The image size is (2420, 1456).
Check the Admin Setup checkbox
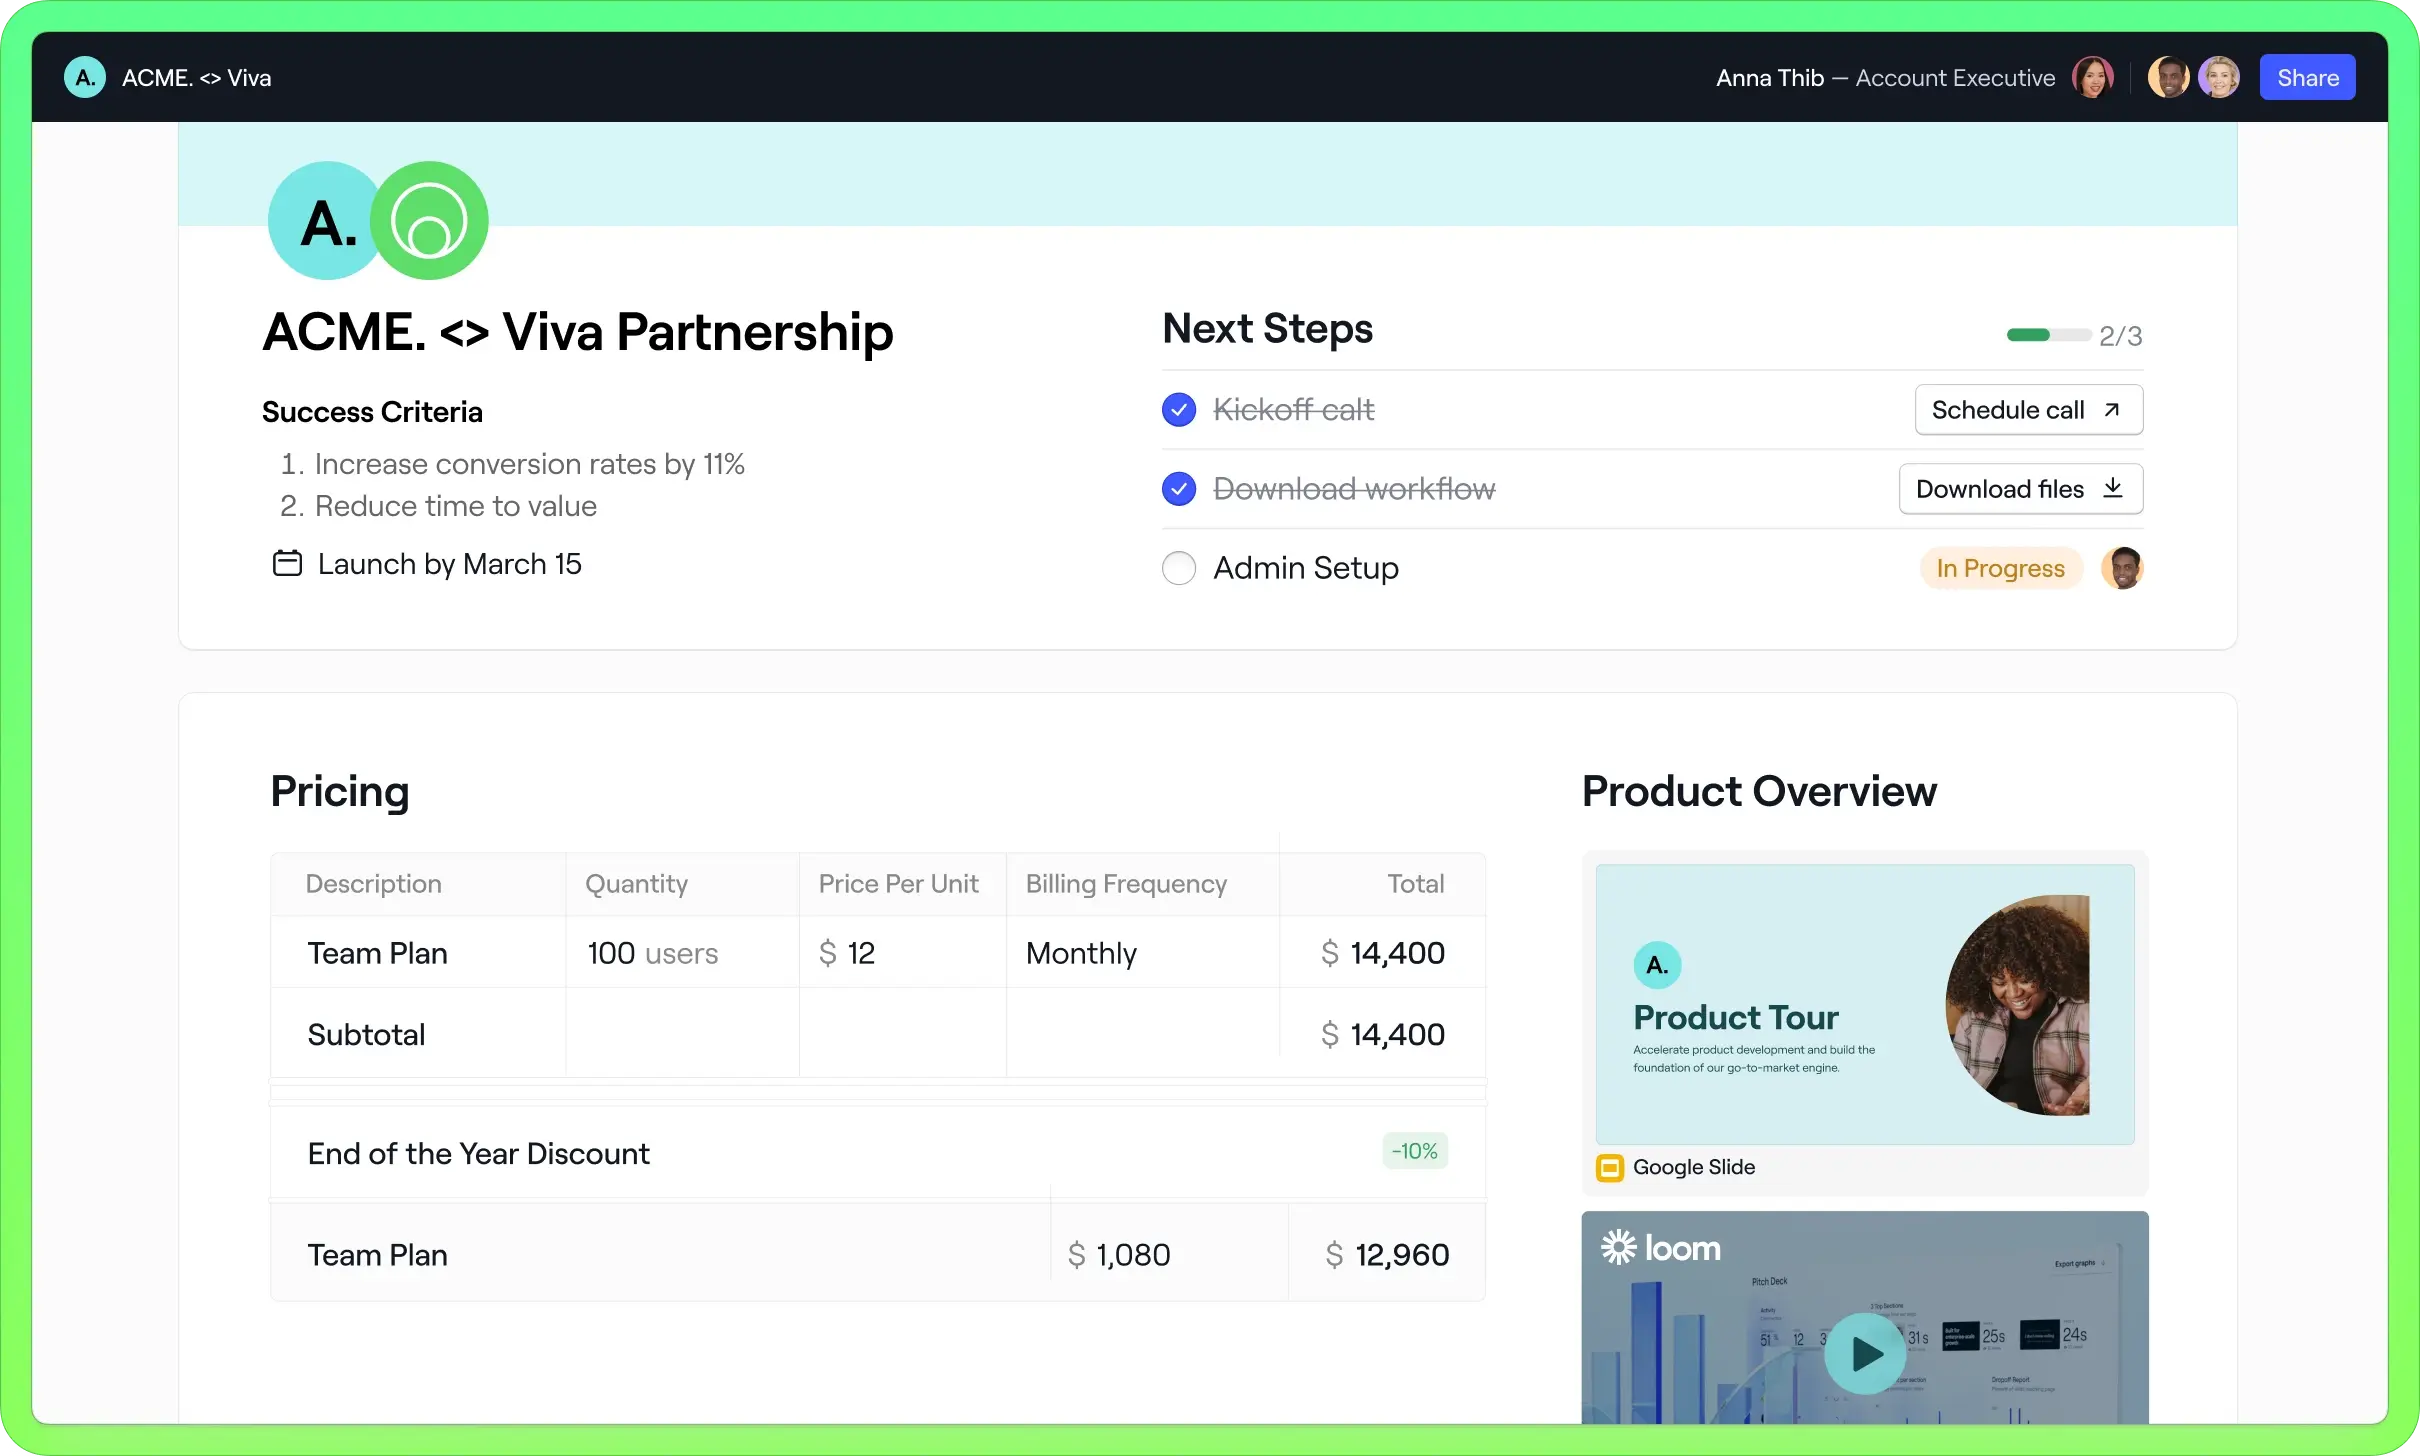tap(1178, 568)
